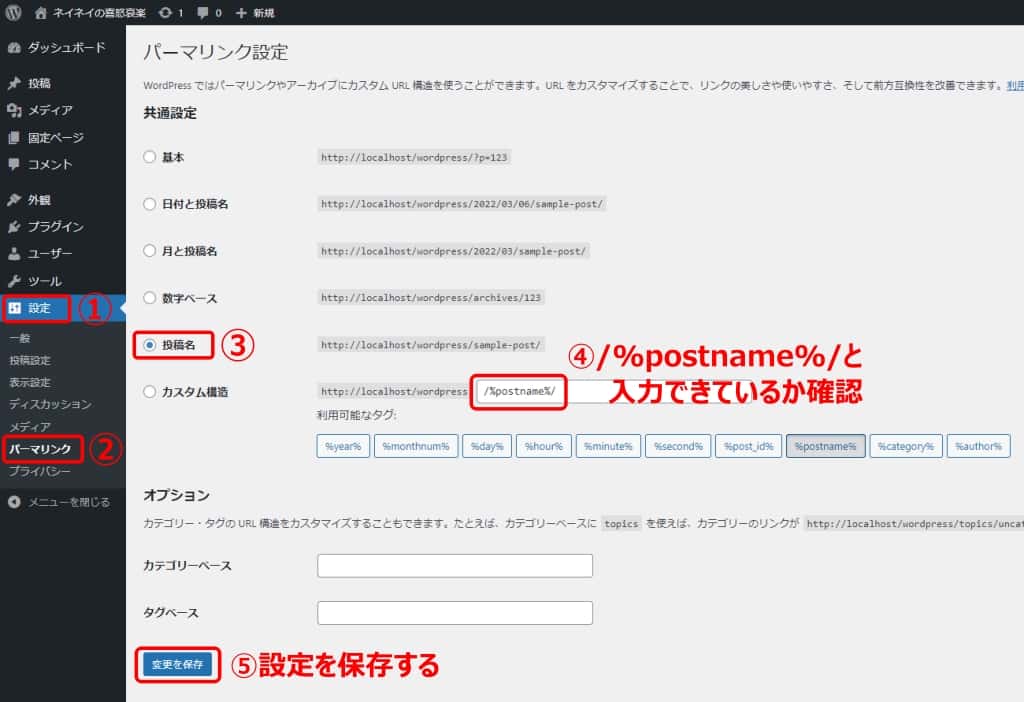Select the 数字ベース radio button
The width and height of the screenshot is (1024, 702).
[150, 298]
